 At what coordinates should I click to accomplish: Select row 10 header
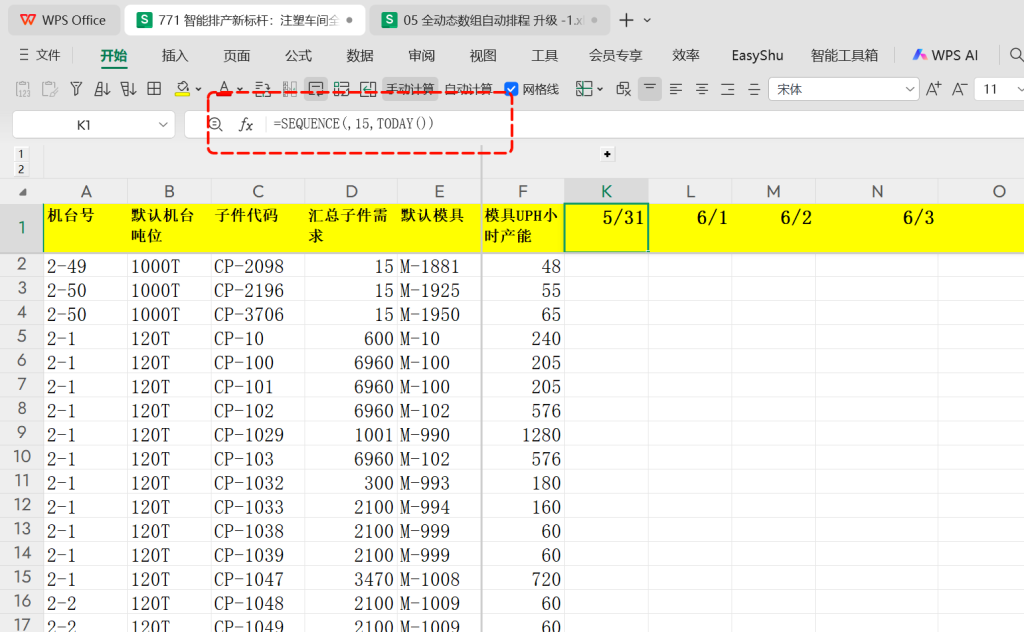pos(22,458)
